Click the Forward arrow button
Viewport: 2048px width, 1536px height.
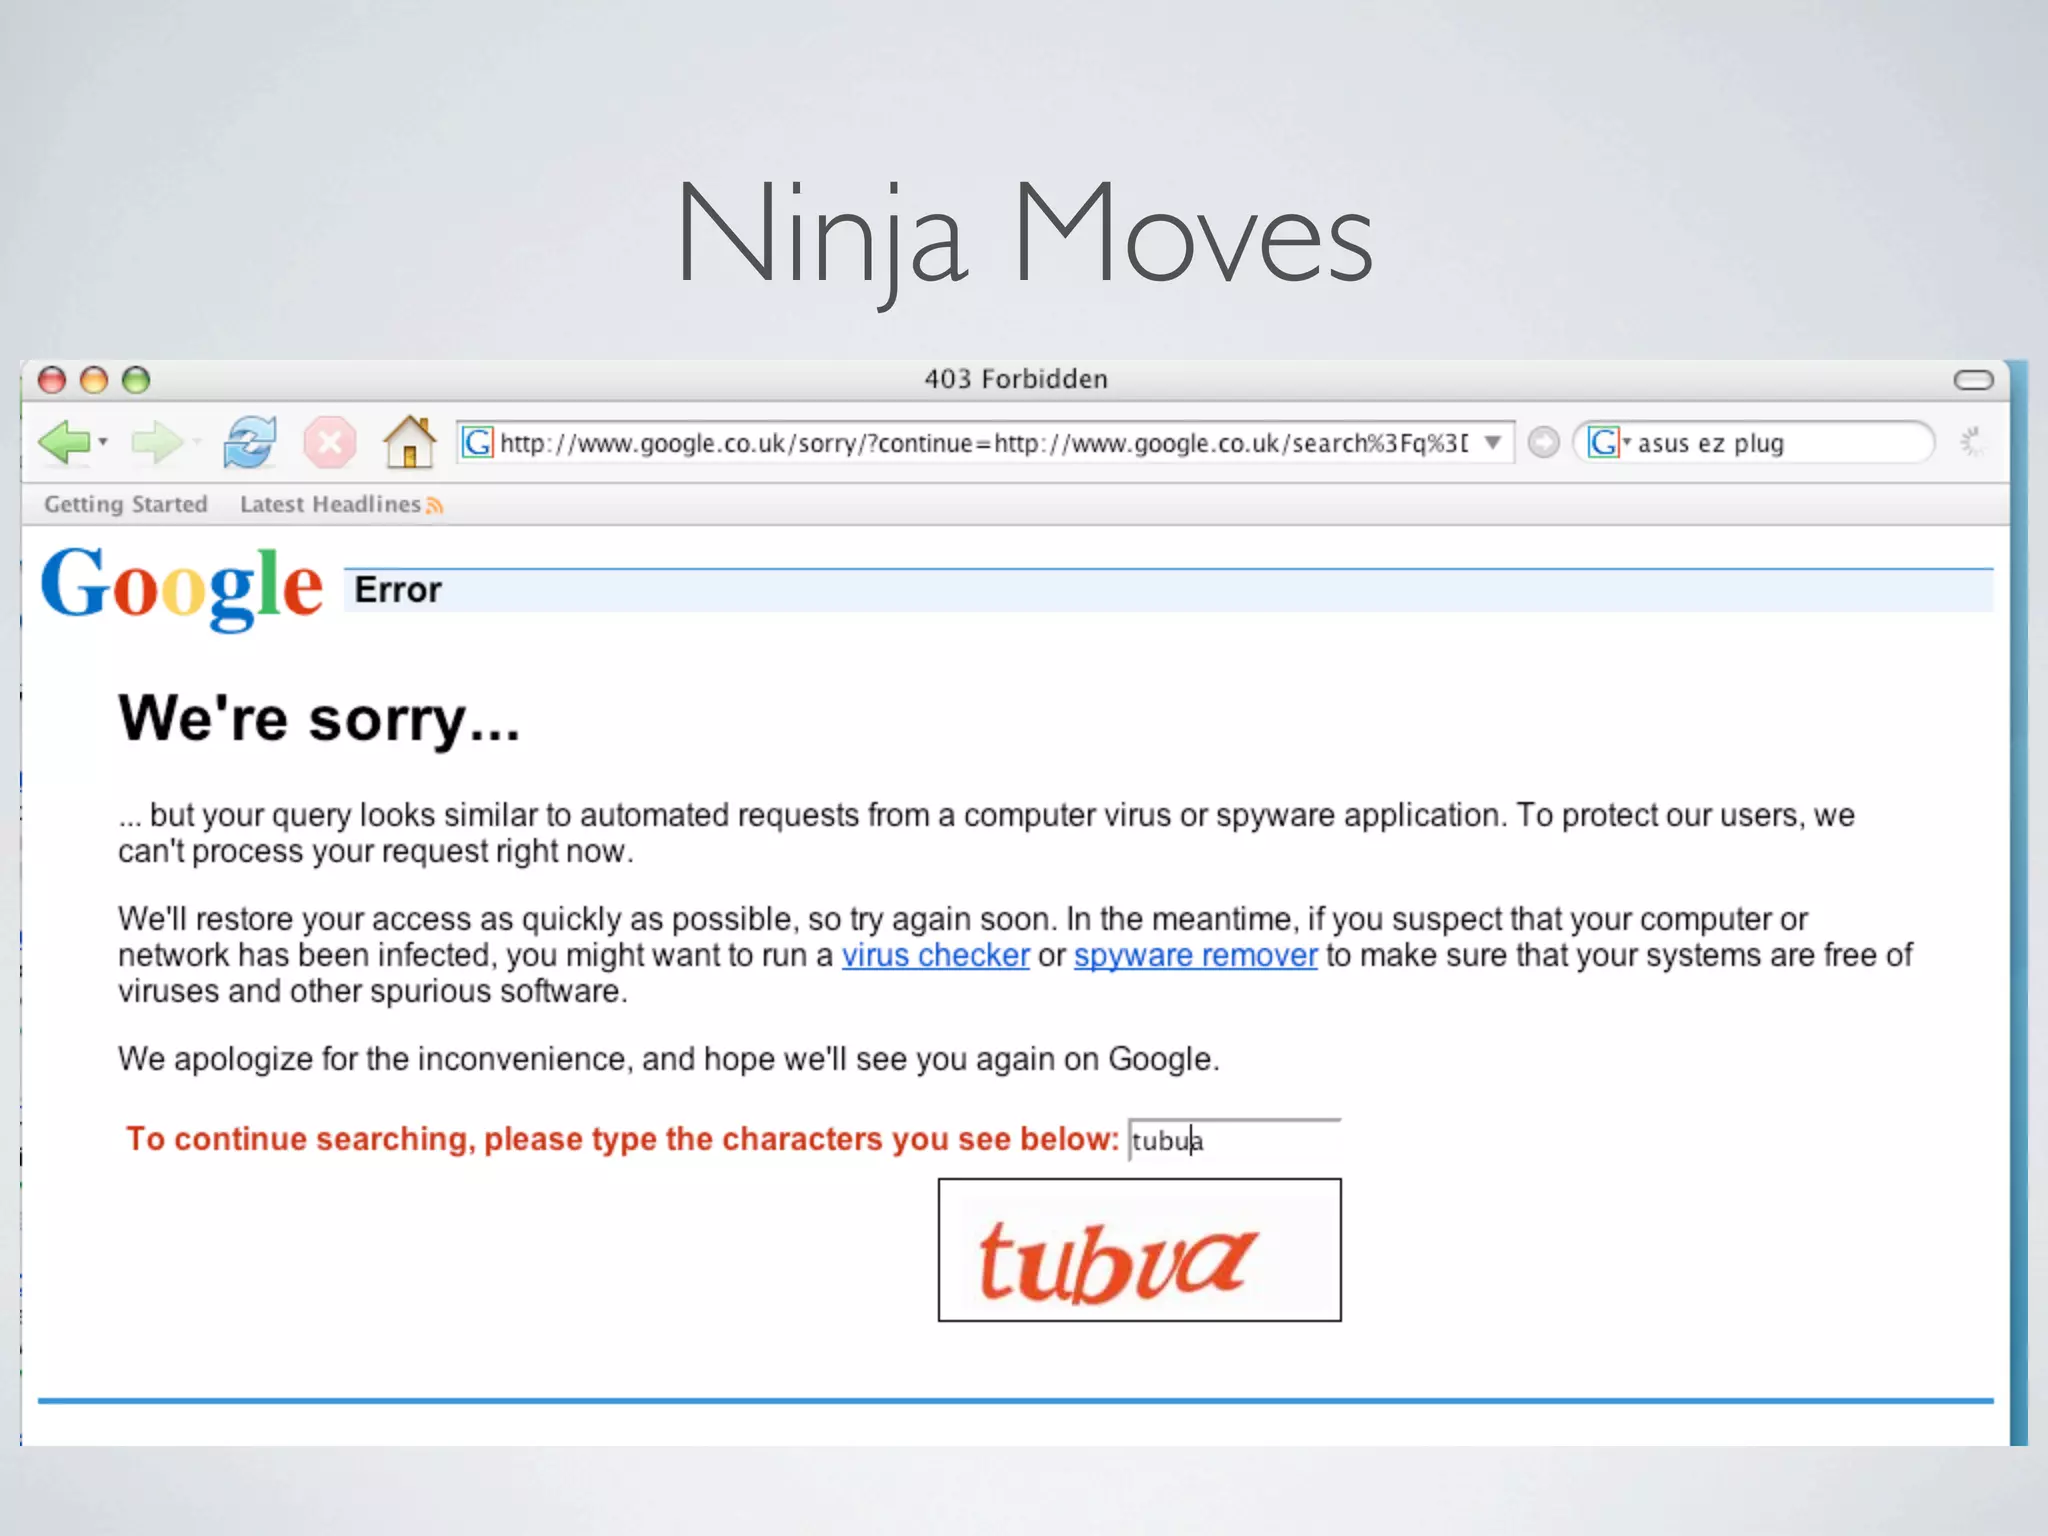[157, 442]
